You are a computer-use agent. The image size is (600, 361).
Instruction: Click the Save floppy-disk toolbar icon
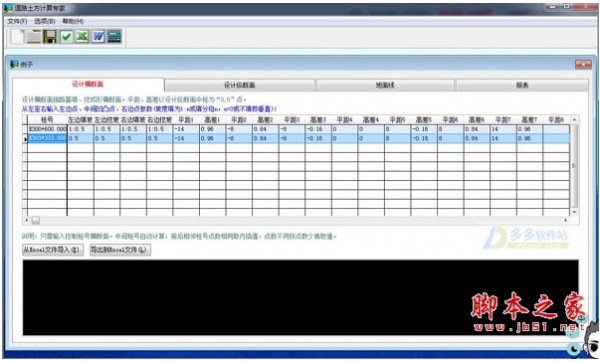point(50,37)
